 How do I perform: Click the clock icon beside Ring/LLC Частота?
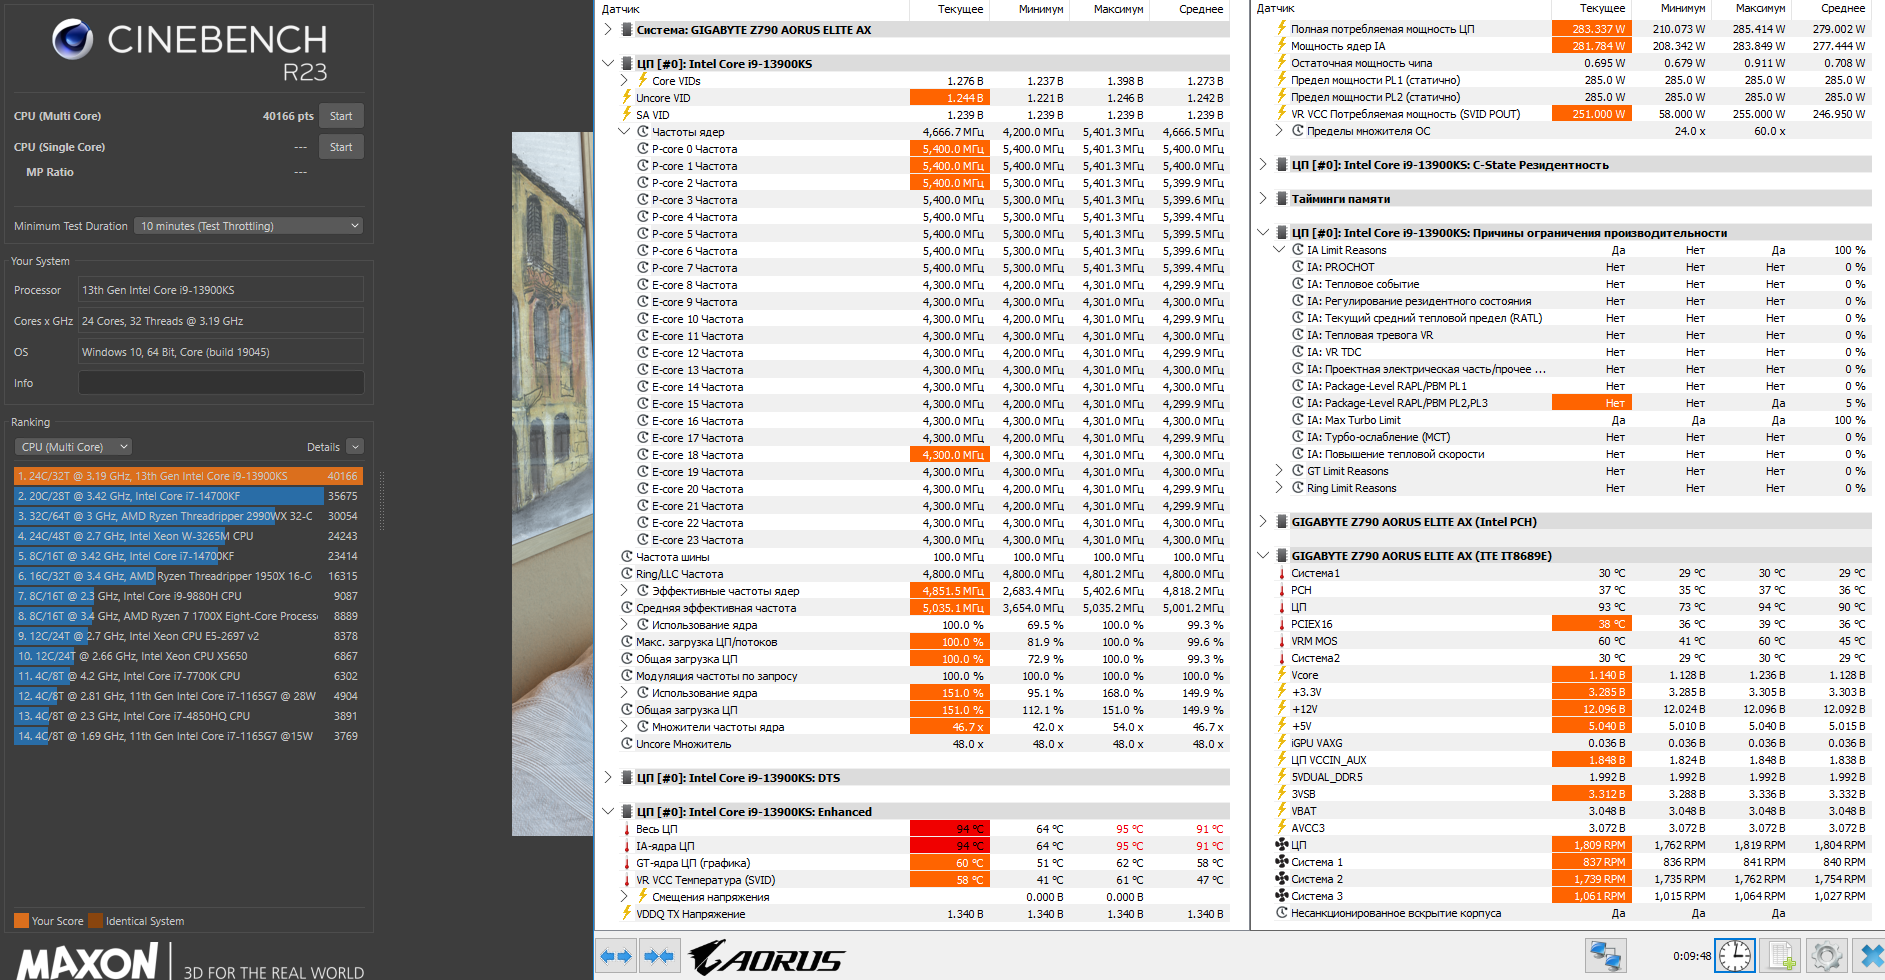tap(627, 574)
